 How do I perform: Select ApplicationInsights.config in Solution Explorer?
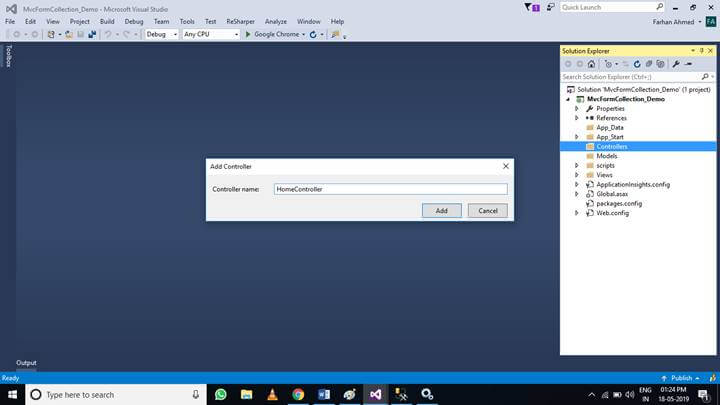(633, 185)
